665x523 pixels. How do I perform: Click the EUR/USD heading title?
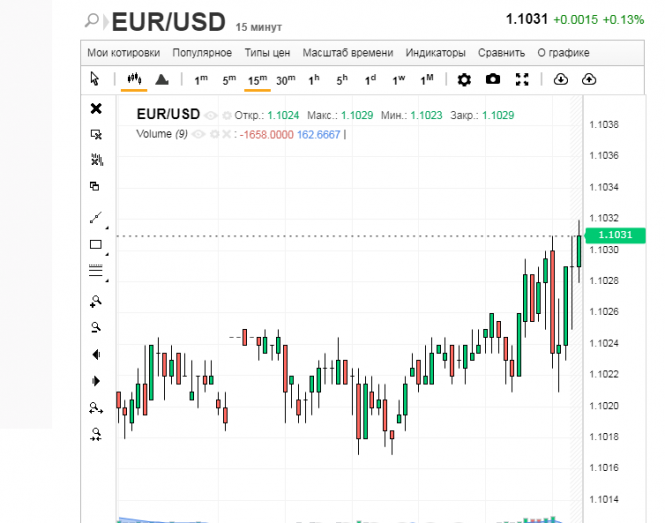[168, 22]
